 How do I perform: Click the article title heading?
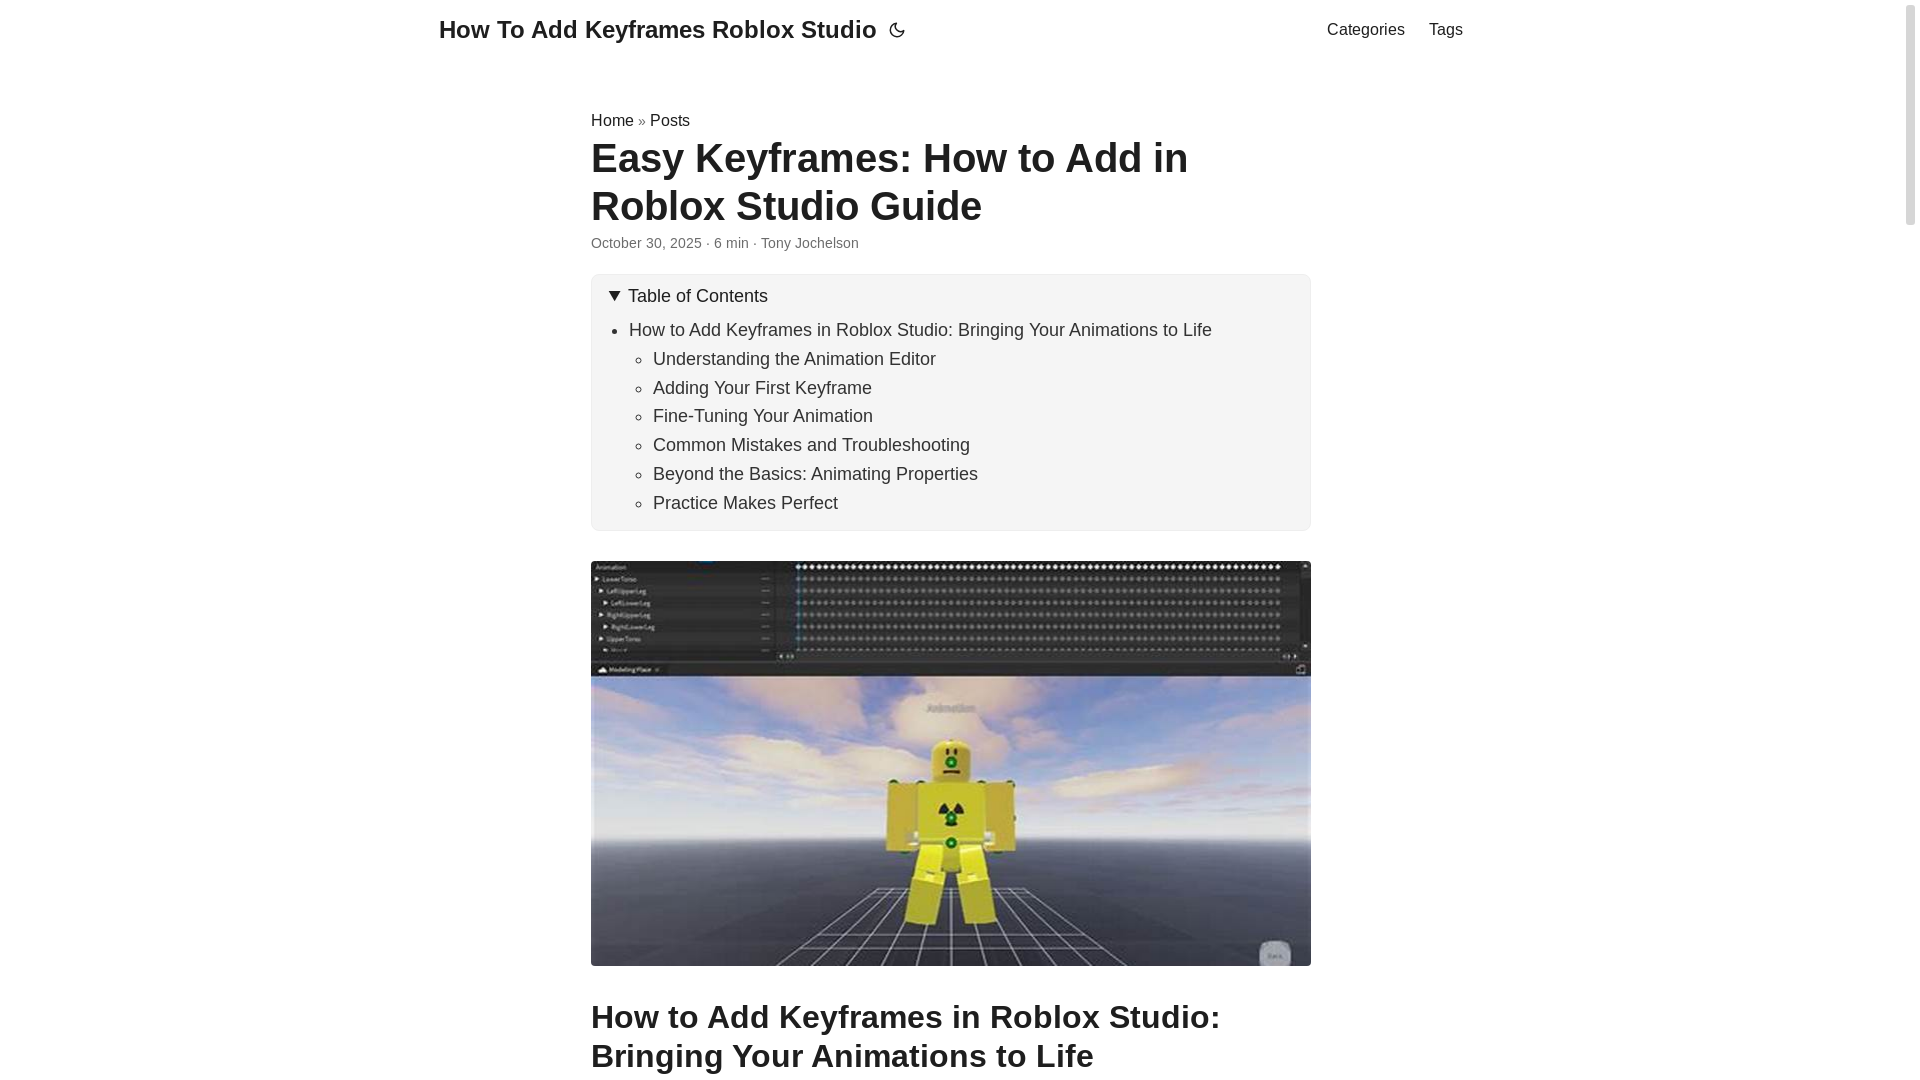889,182
